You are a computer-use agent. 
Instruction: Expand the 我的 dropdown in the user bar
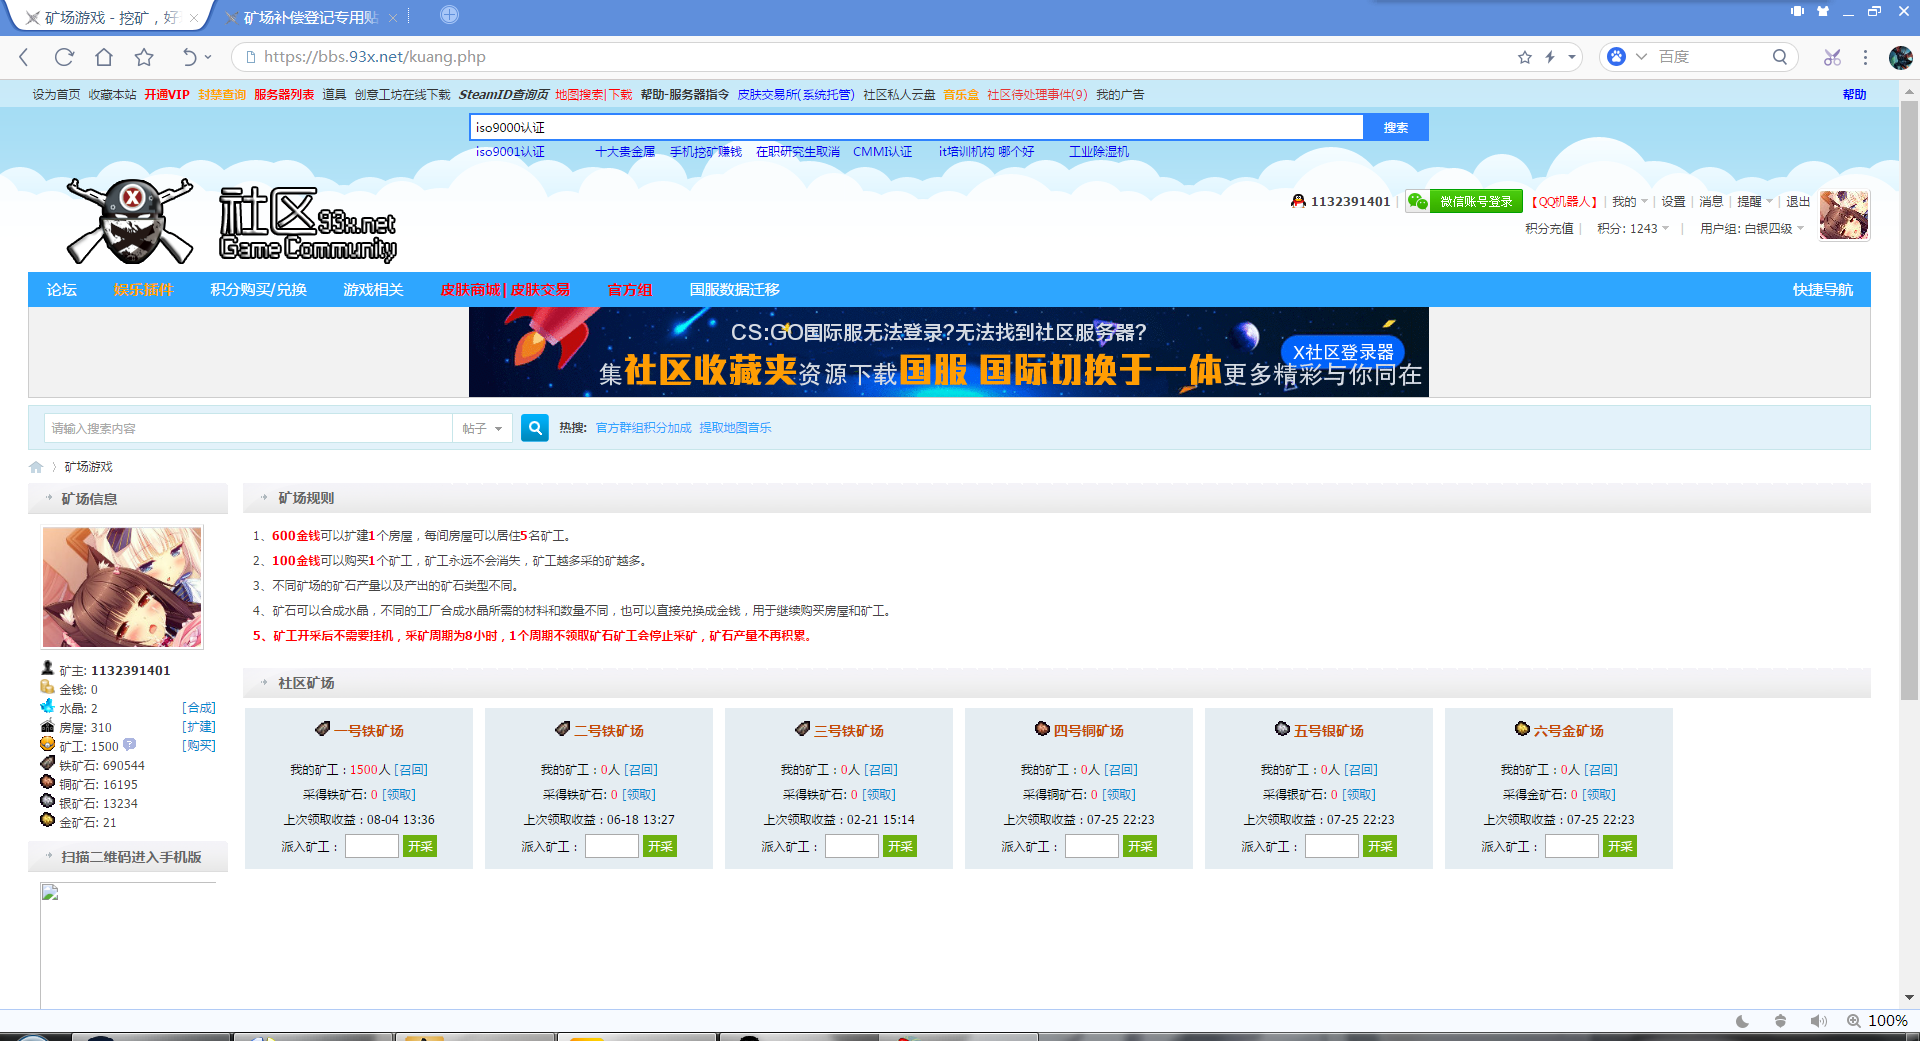point(1643,203)
